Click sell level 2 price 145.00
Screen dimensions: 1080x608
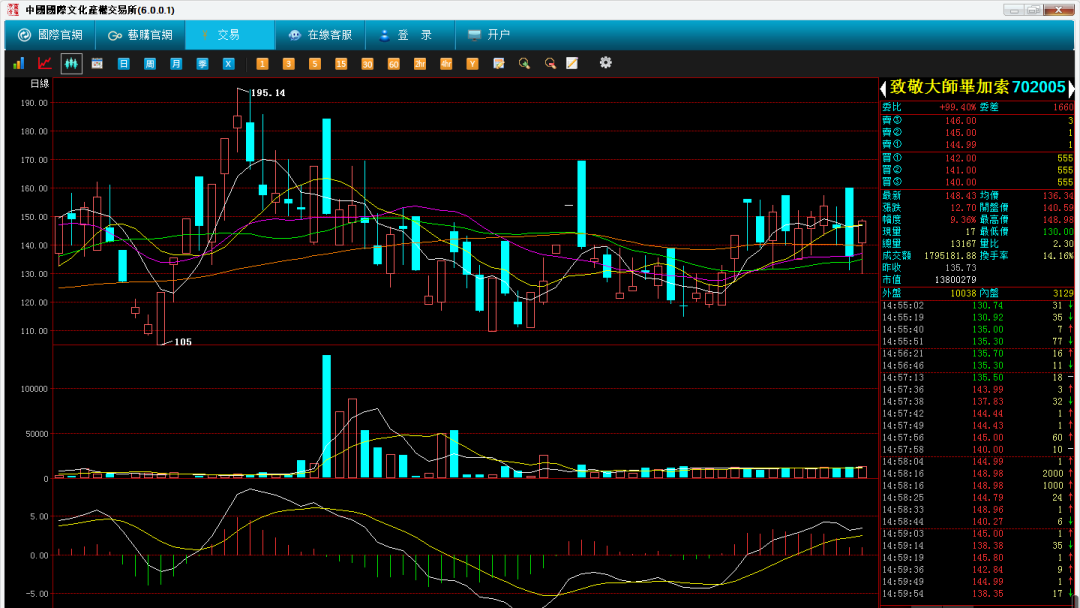(960, 133)
